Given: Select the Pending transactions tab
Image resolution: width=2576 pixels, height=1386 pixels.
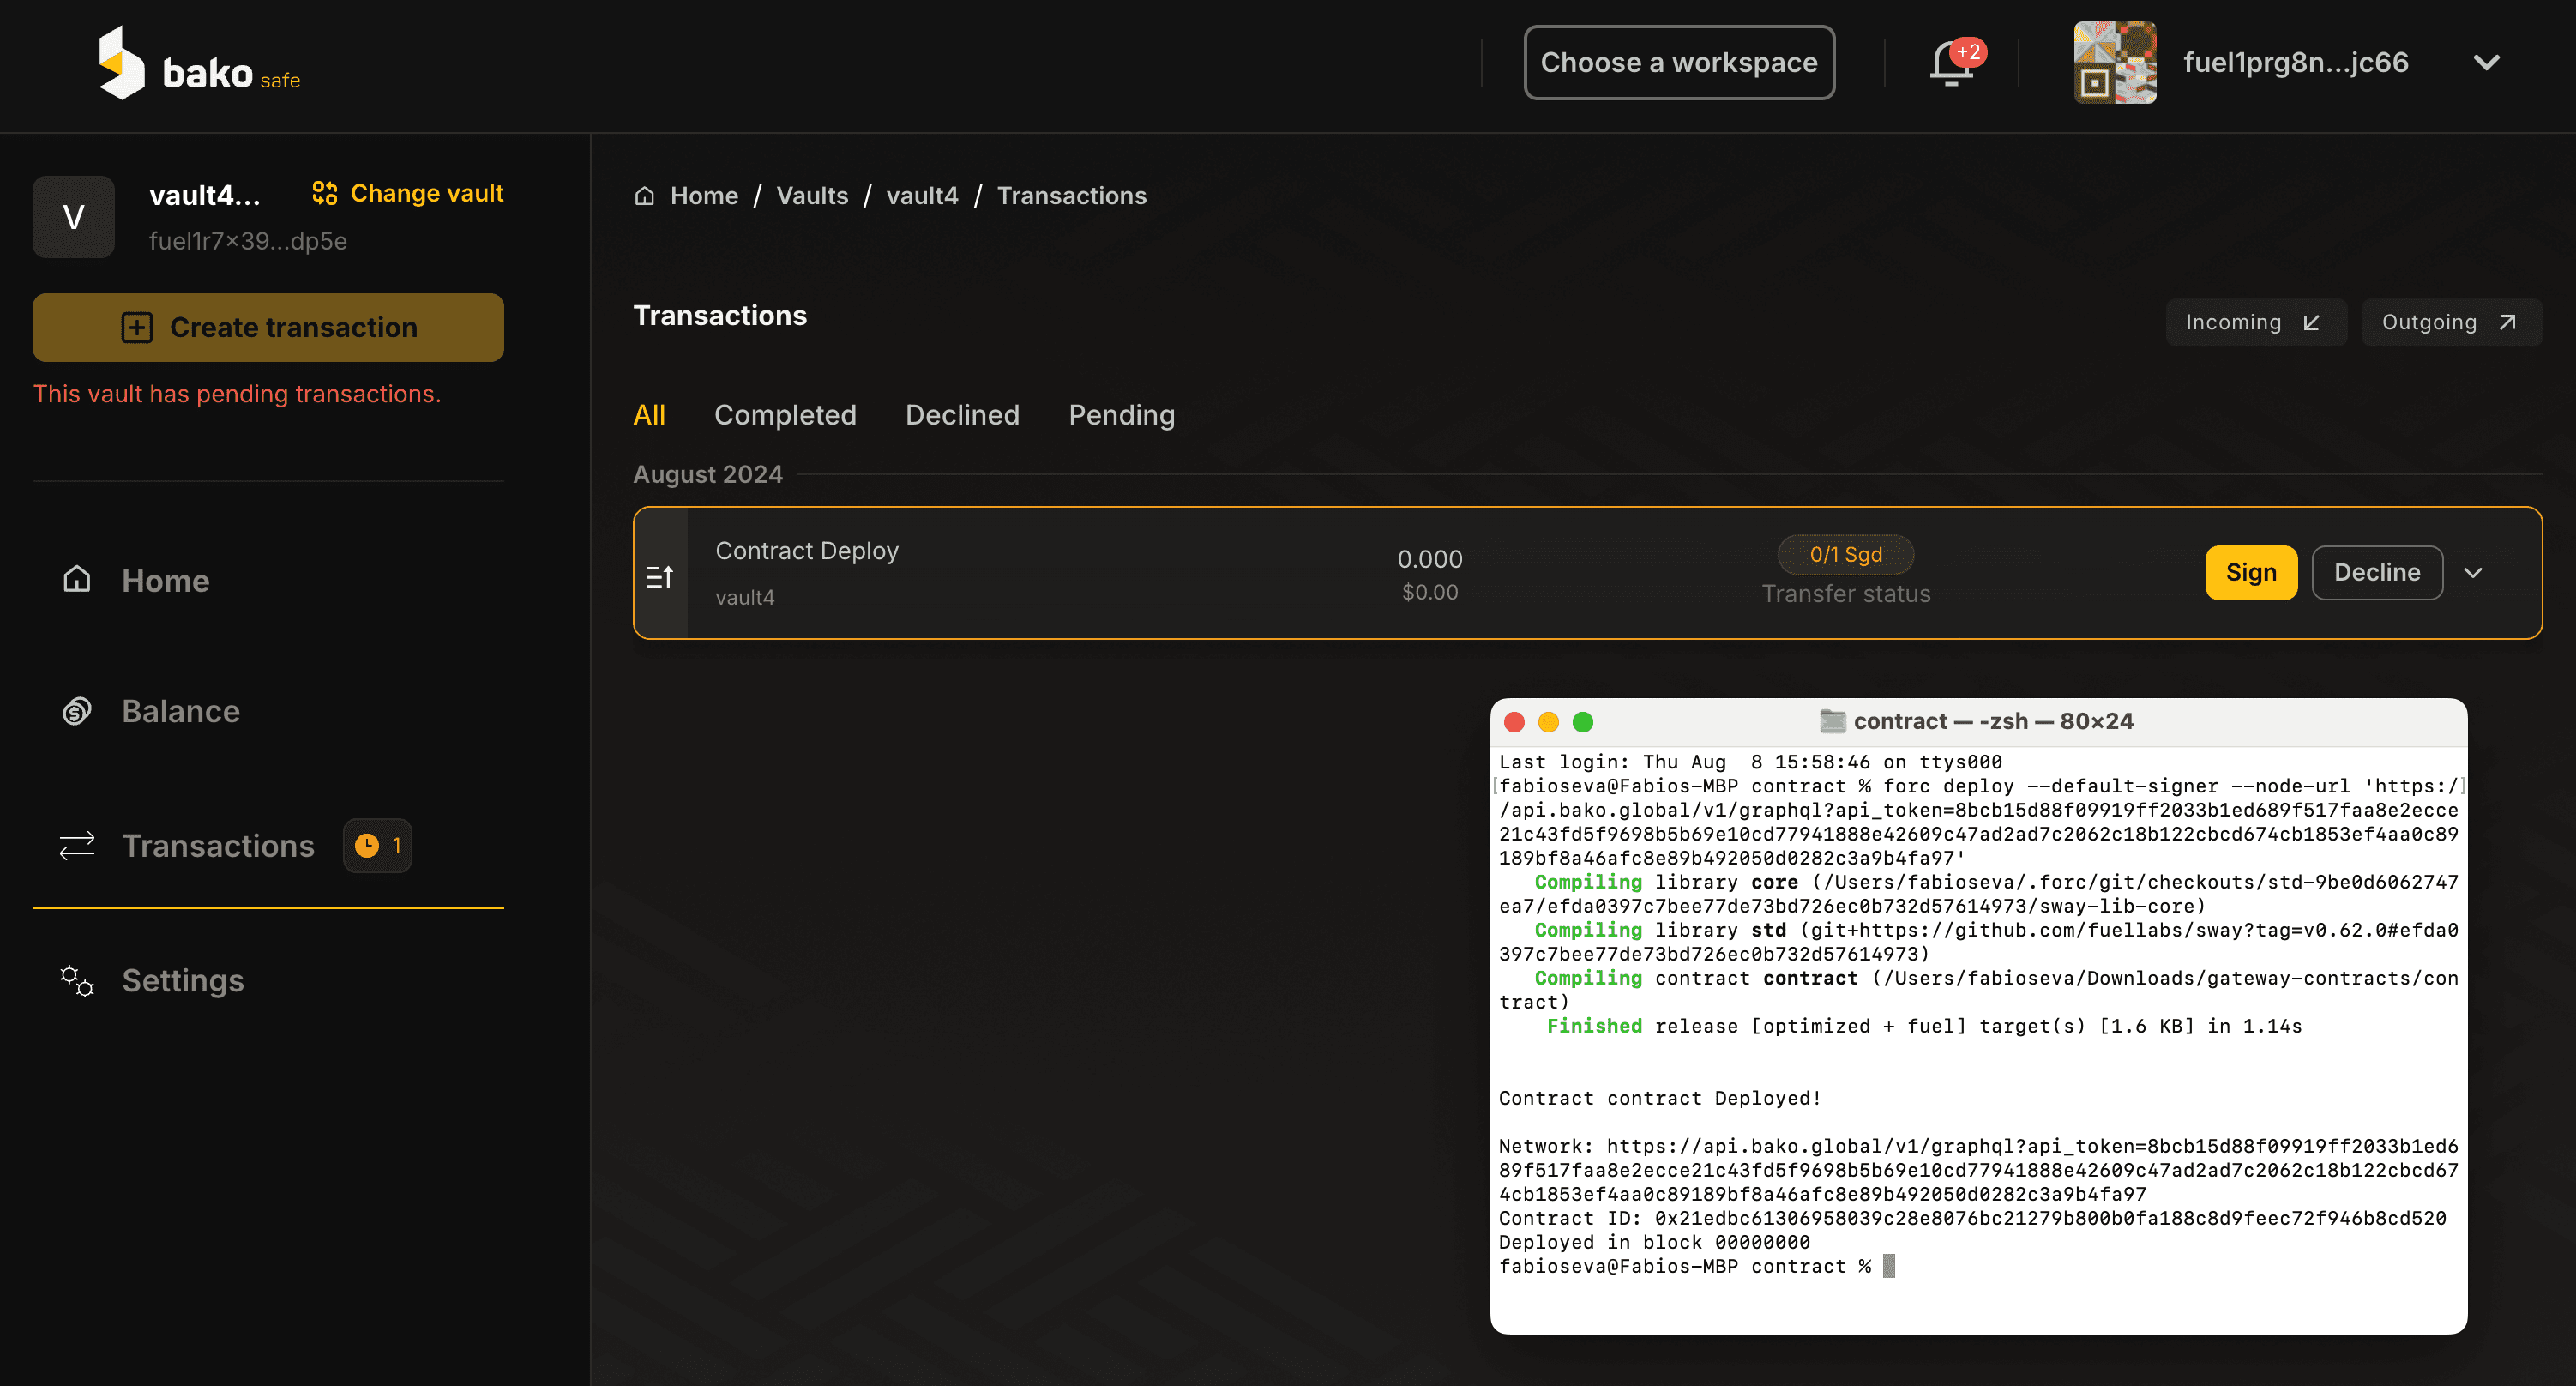Looking at the screenshot, I should coord(1121,415).
